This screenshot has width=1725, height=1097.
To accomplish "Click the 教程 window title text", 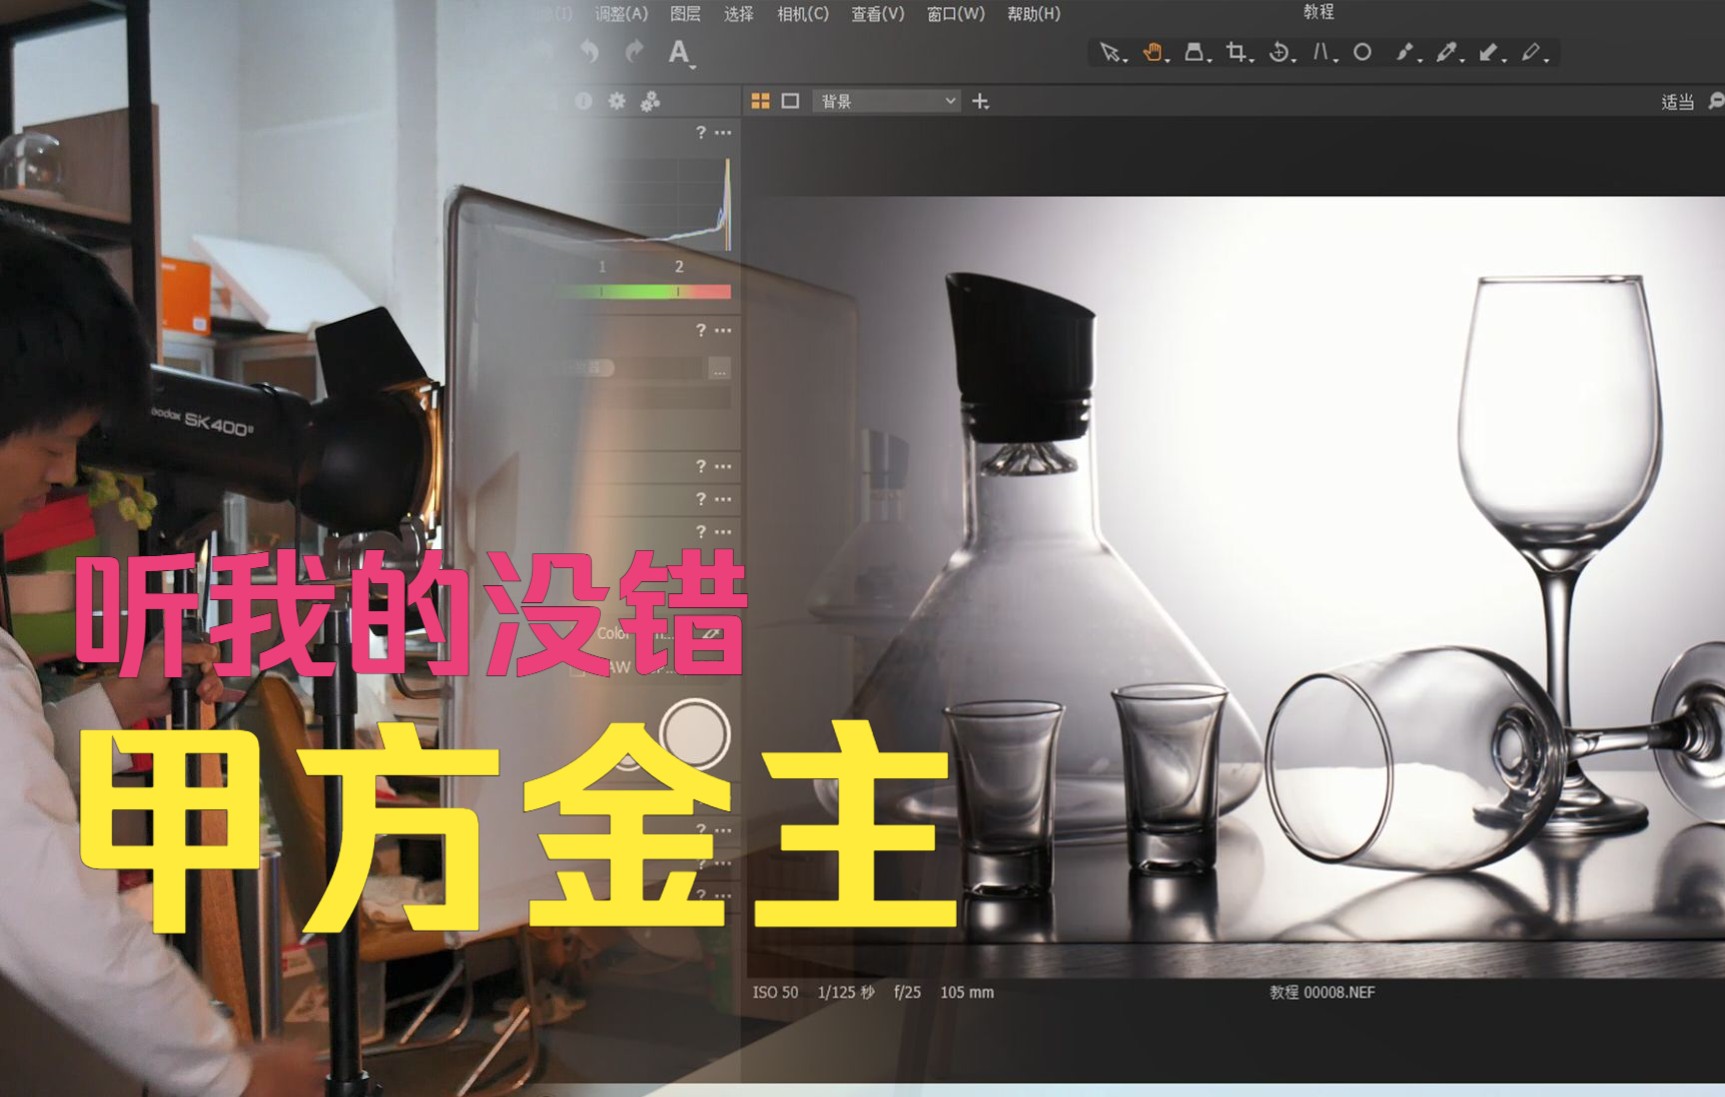I will coord(1319,11).
